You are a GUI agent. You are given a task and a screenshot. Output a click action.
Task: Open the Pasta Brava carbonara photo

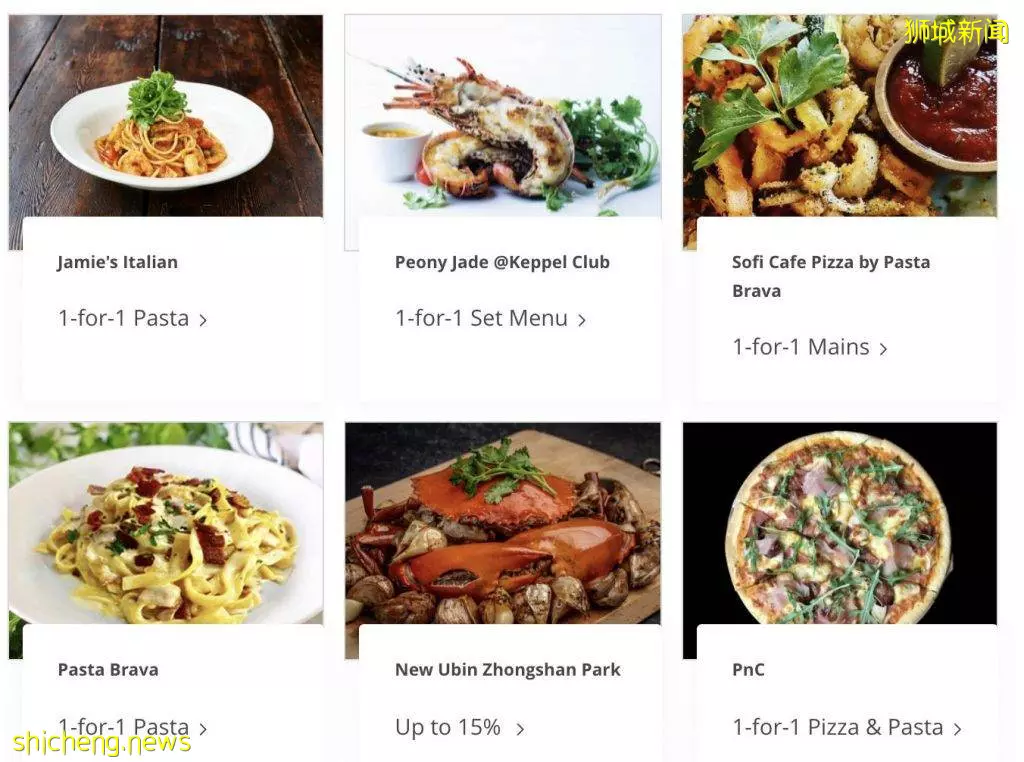click(x=165, y=523)
